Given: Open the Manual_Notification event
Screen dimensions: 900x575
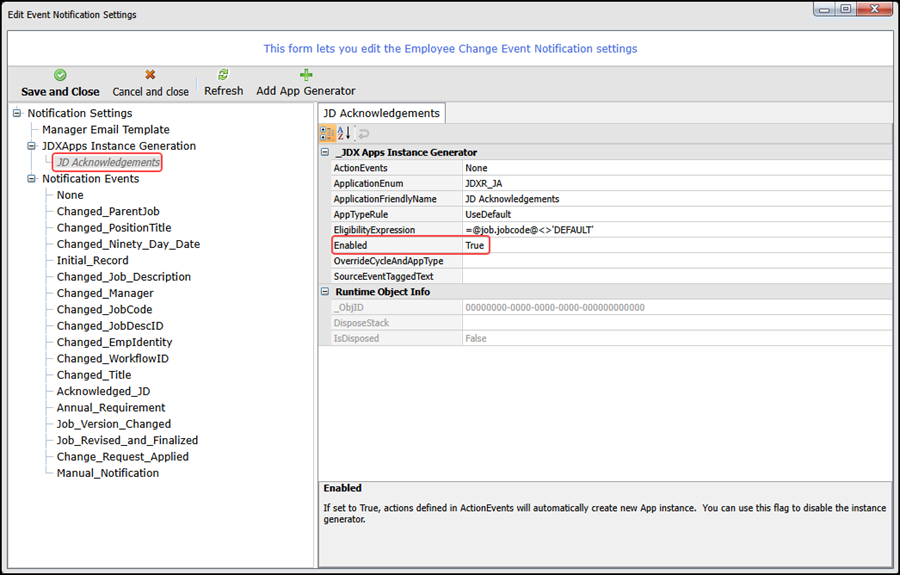Looking at the screenshot, I should pos(107,473).
